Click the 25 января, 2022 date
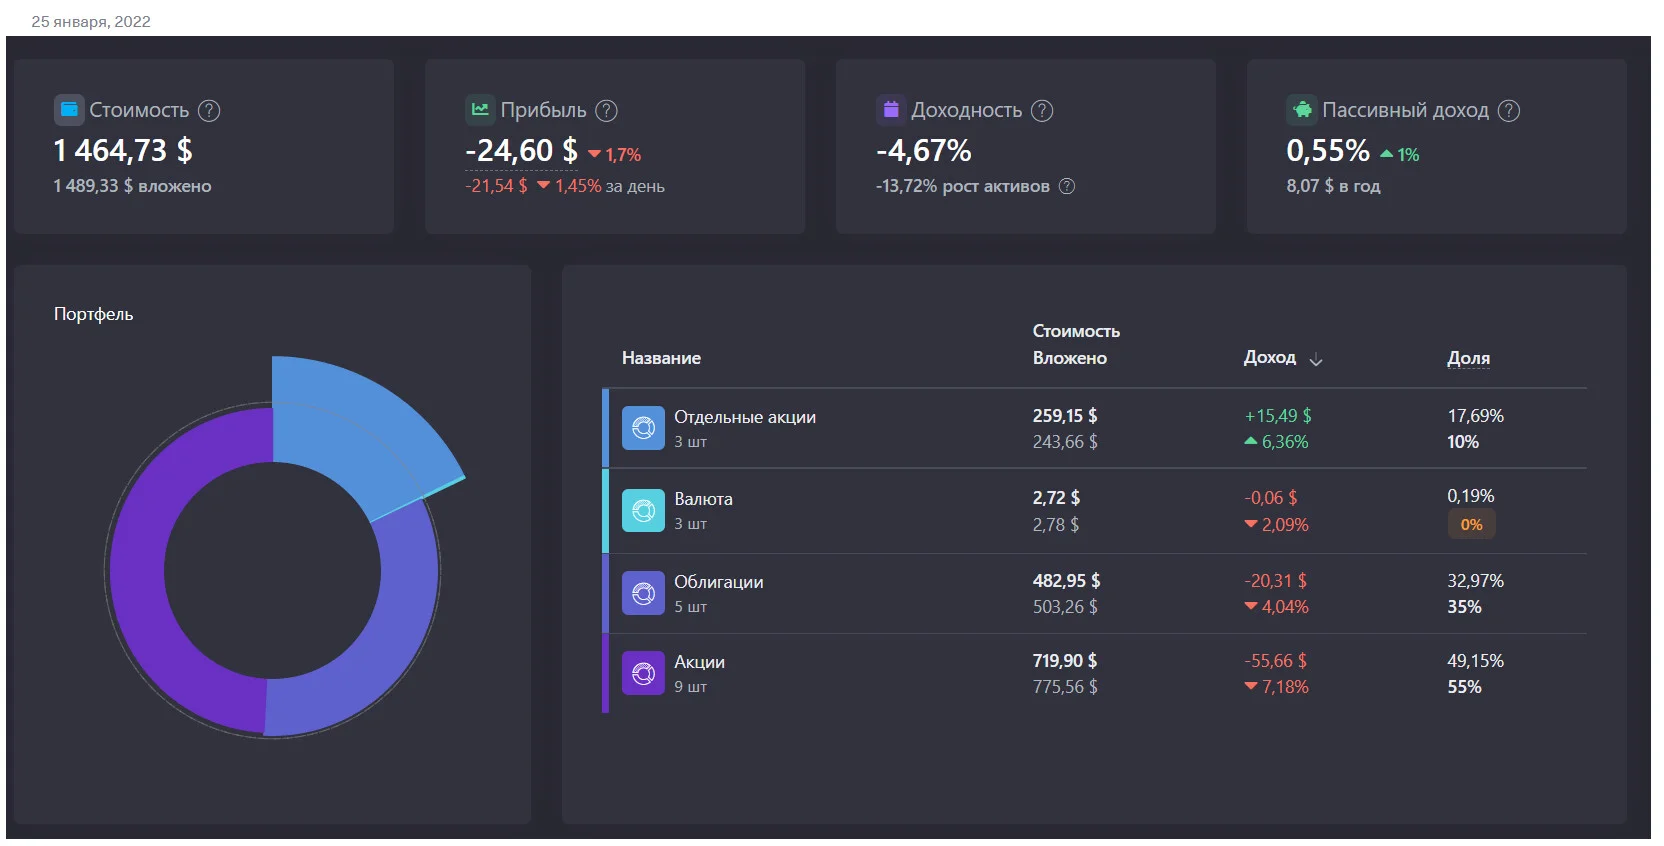 pos(91,21)
